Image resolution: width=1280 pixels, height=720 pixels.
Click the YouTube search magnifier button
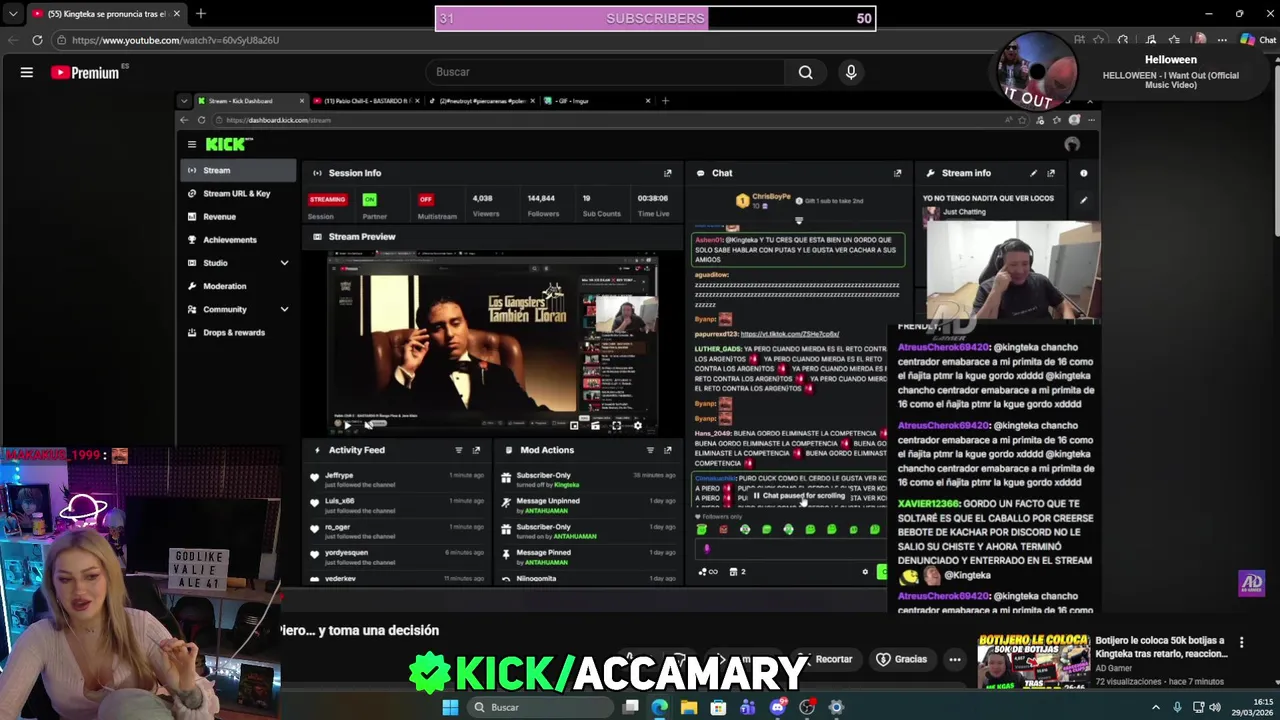point(805,72)
